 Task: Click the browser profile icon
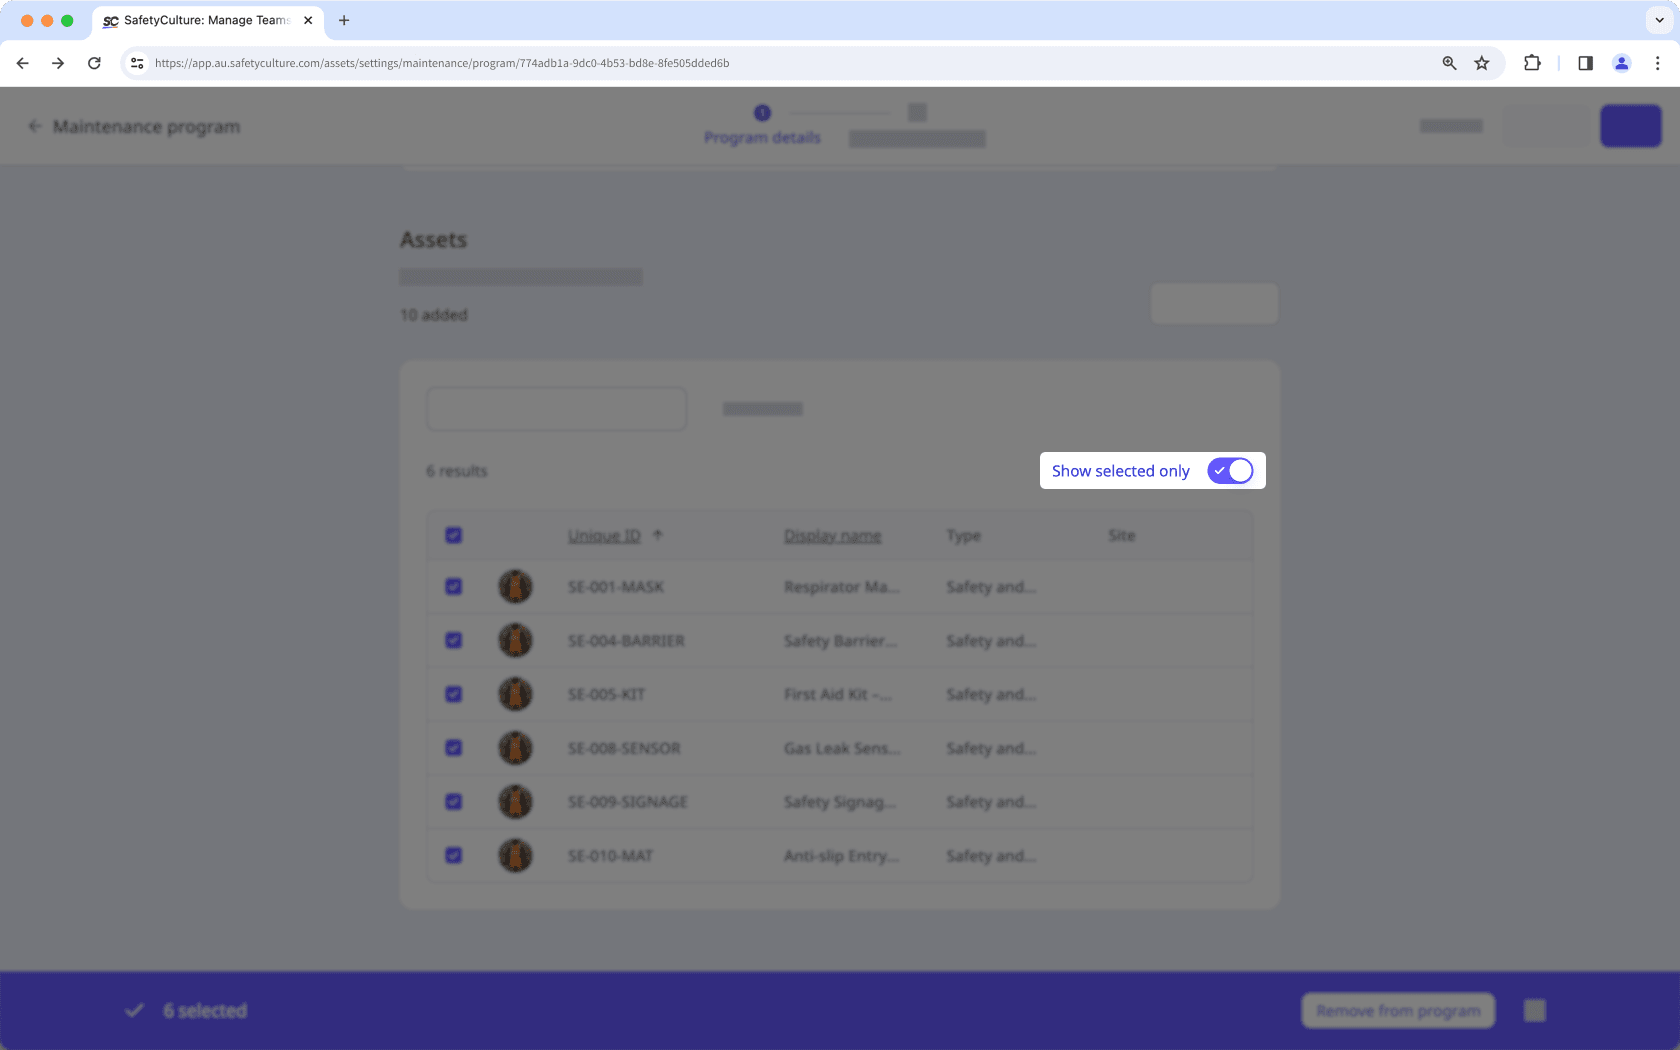(1621, 62)
